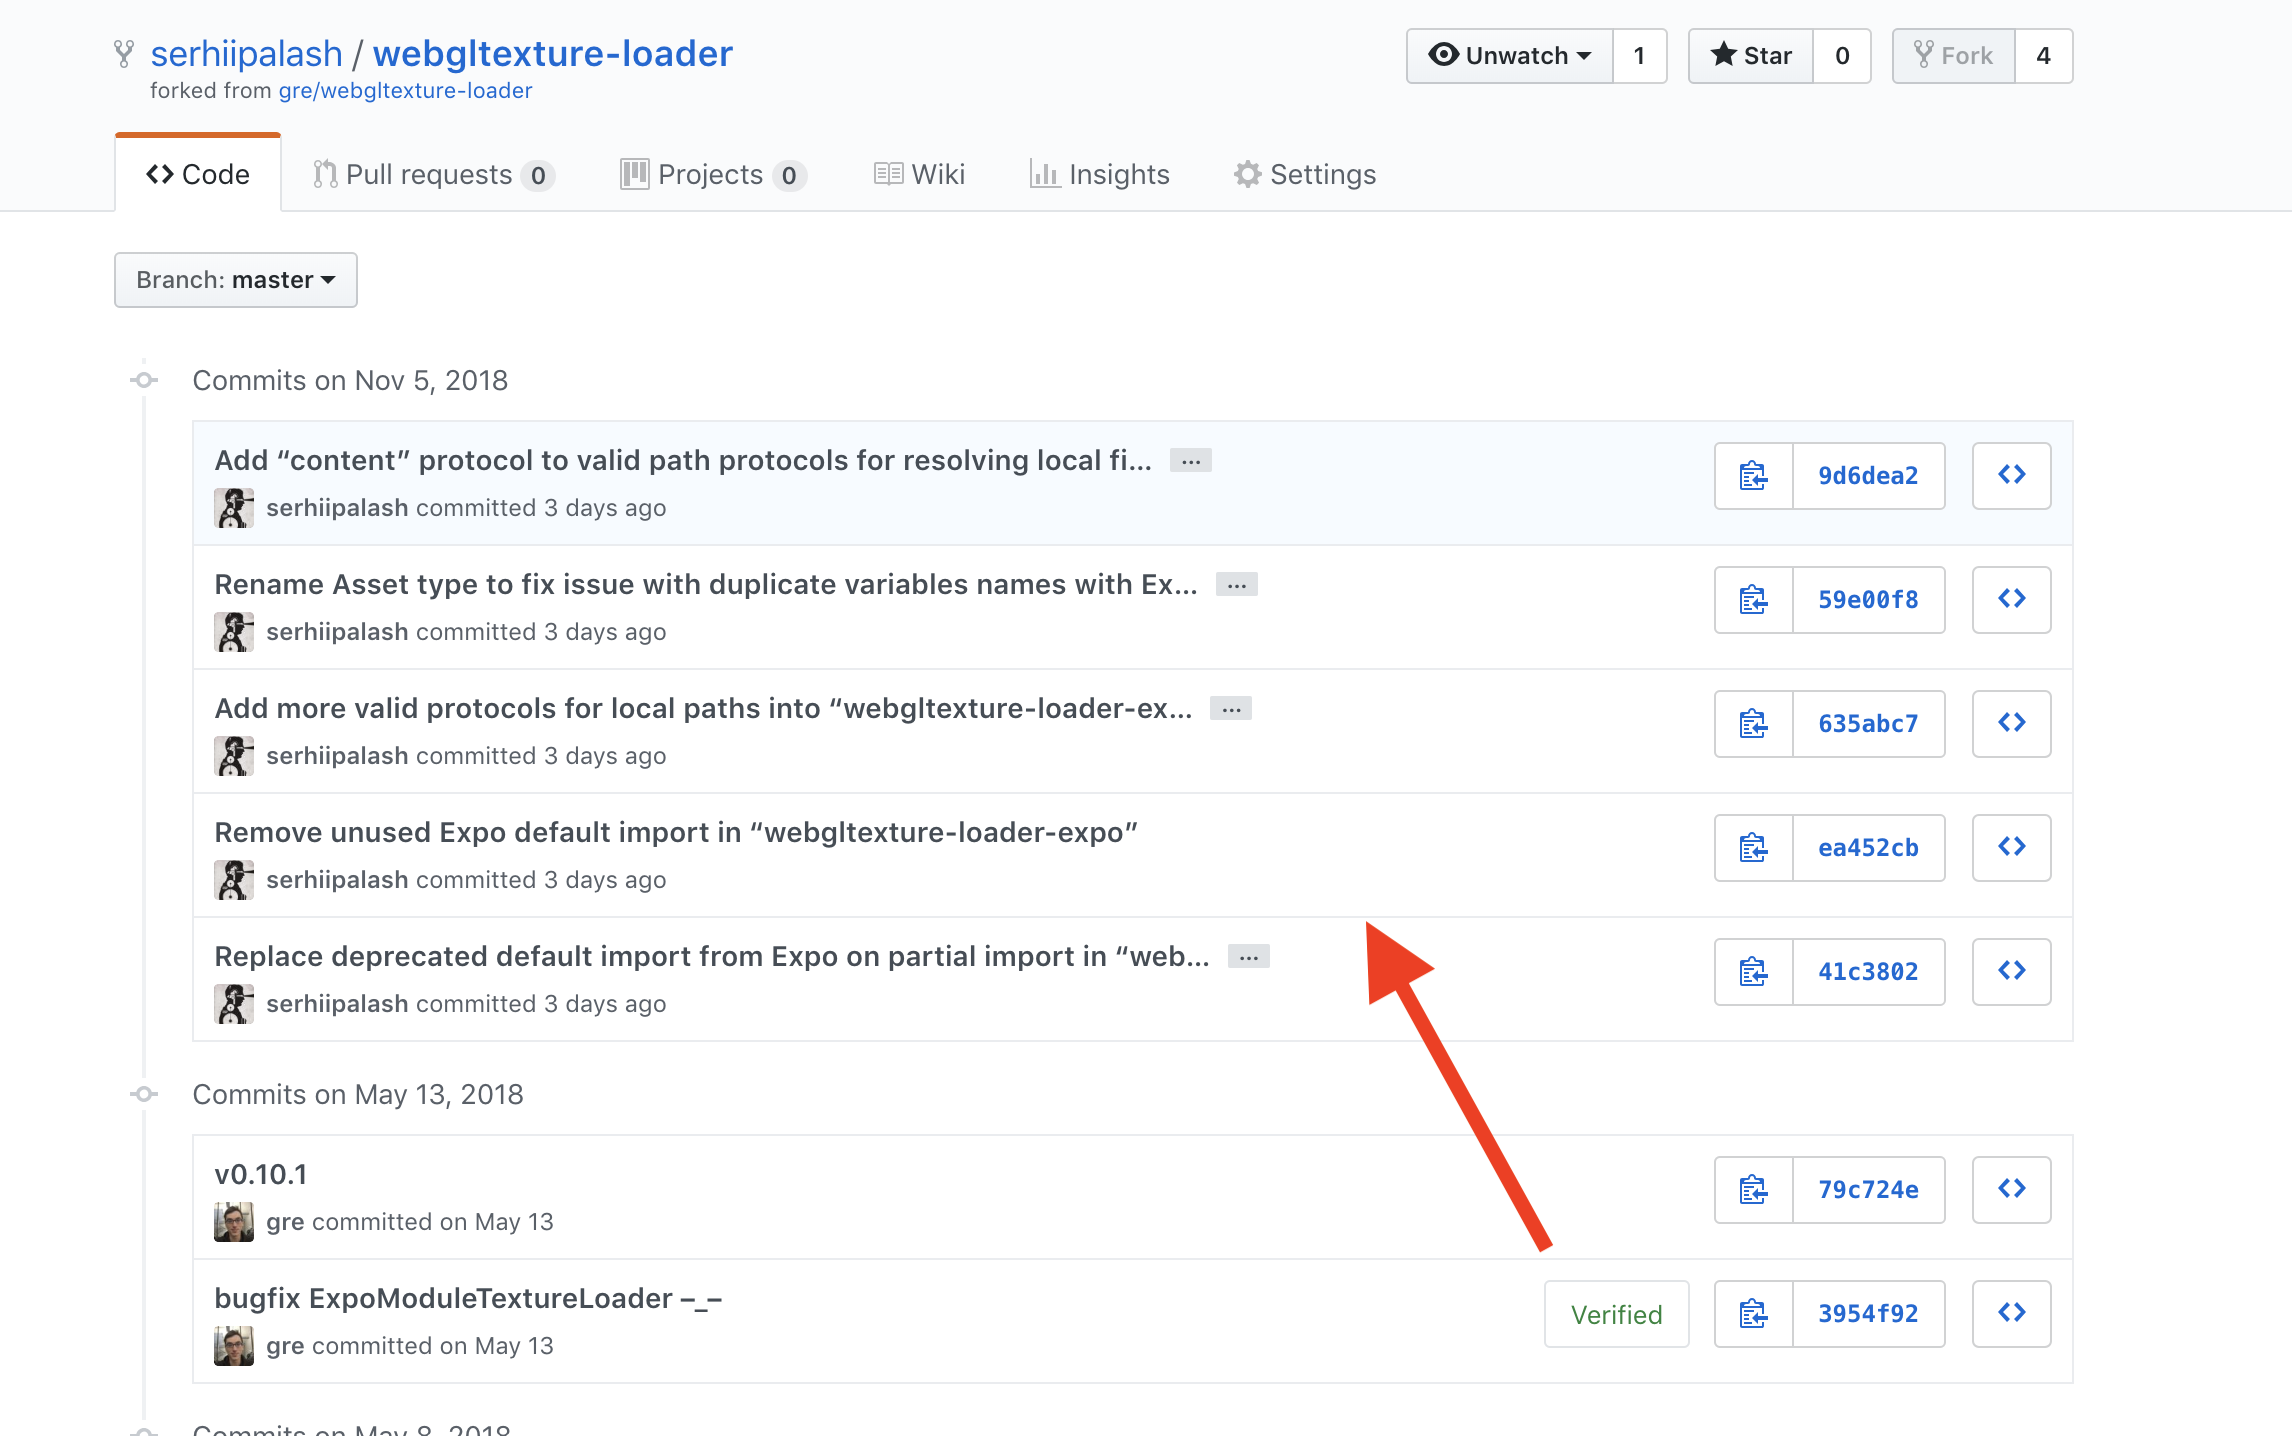Open the Projects tab
The image size is (2292, 1436).
coord(713,174)
